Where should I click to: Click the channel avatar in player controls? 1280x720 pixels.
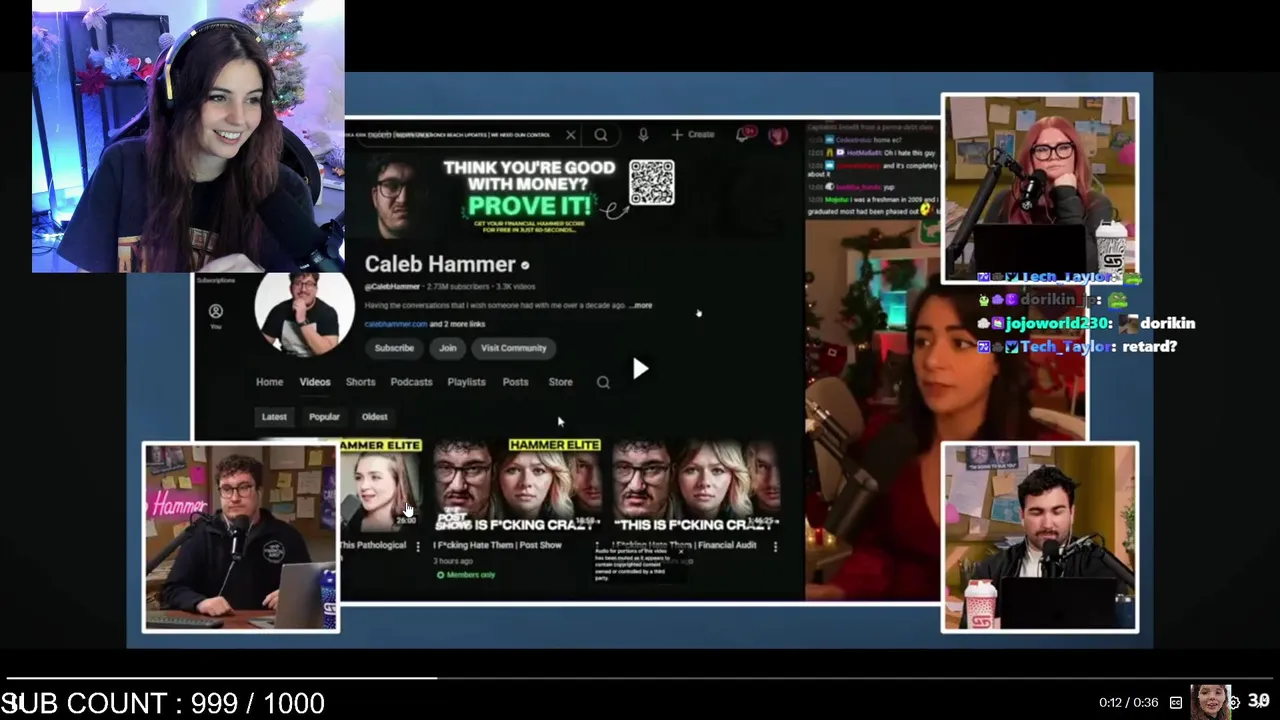(x=1210, y=702)
